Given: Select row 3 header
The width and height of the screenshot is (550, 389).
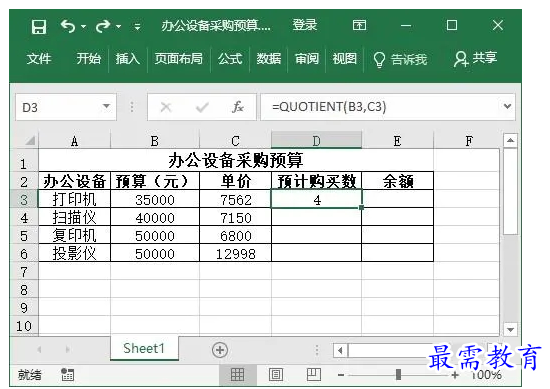Looking at the screenshot, I should pos(24,199).
